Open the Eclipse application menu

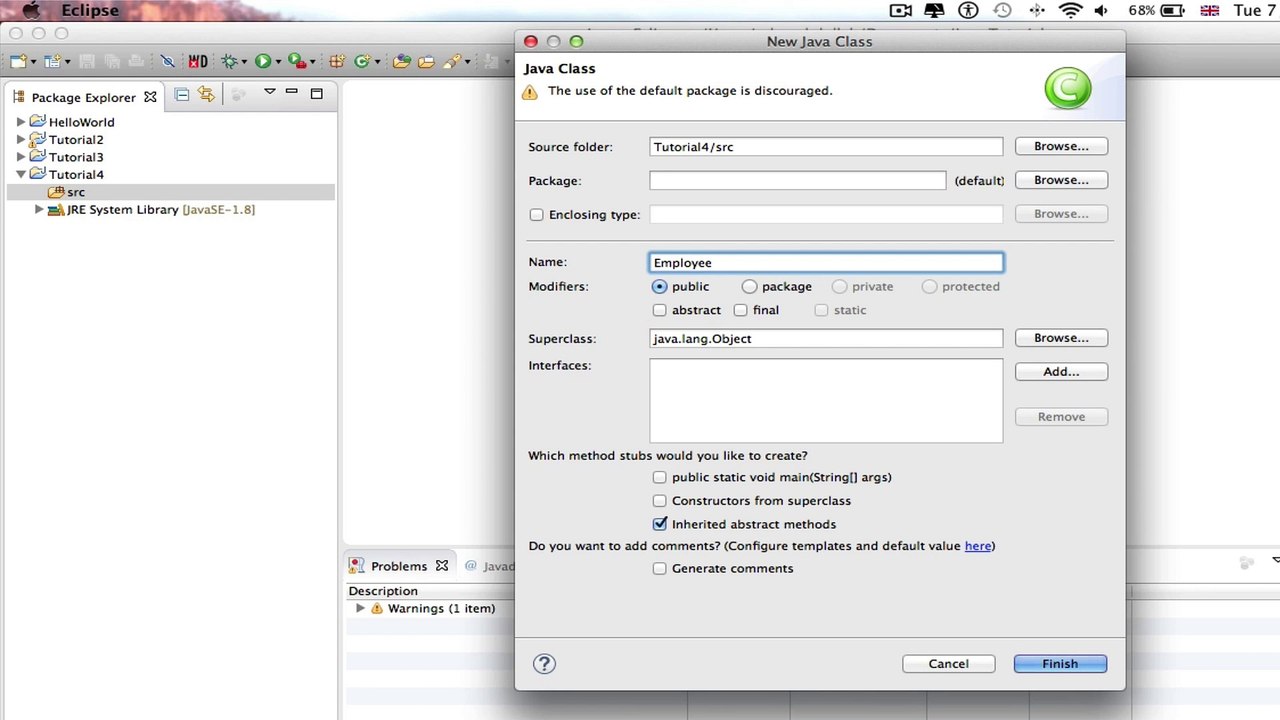[89, 11]
